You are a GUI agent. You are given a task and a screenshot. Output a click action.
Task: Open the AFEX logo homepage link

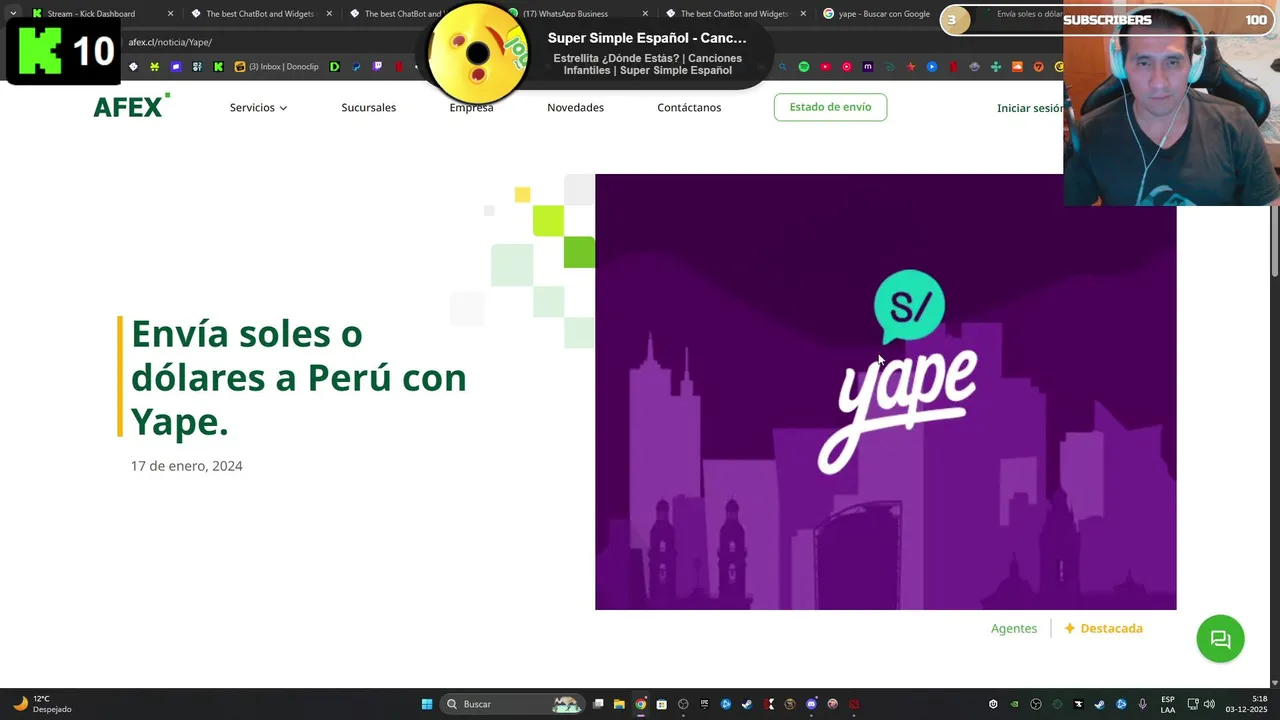coord(131,105)
